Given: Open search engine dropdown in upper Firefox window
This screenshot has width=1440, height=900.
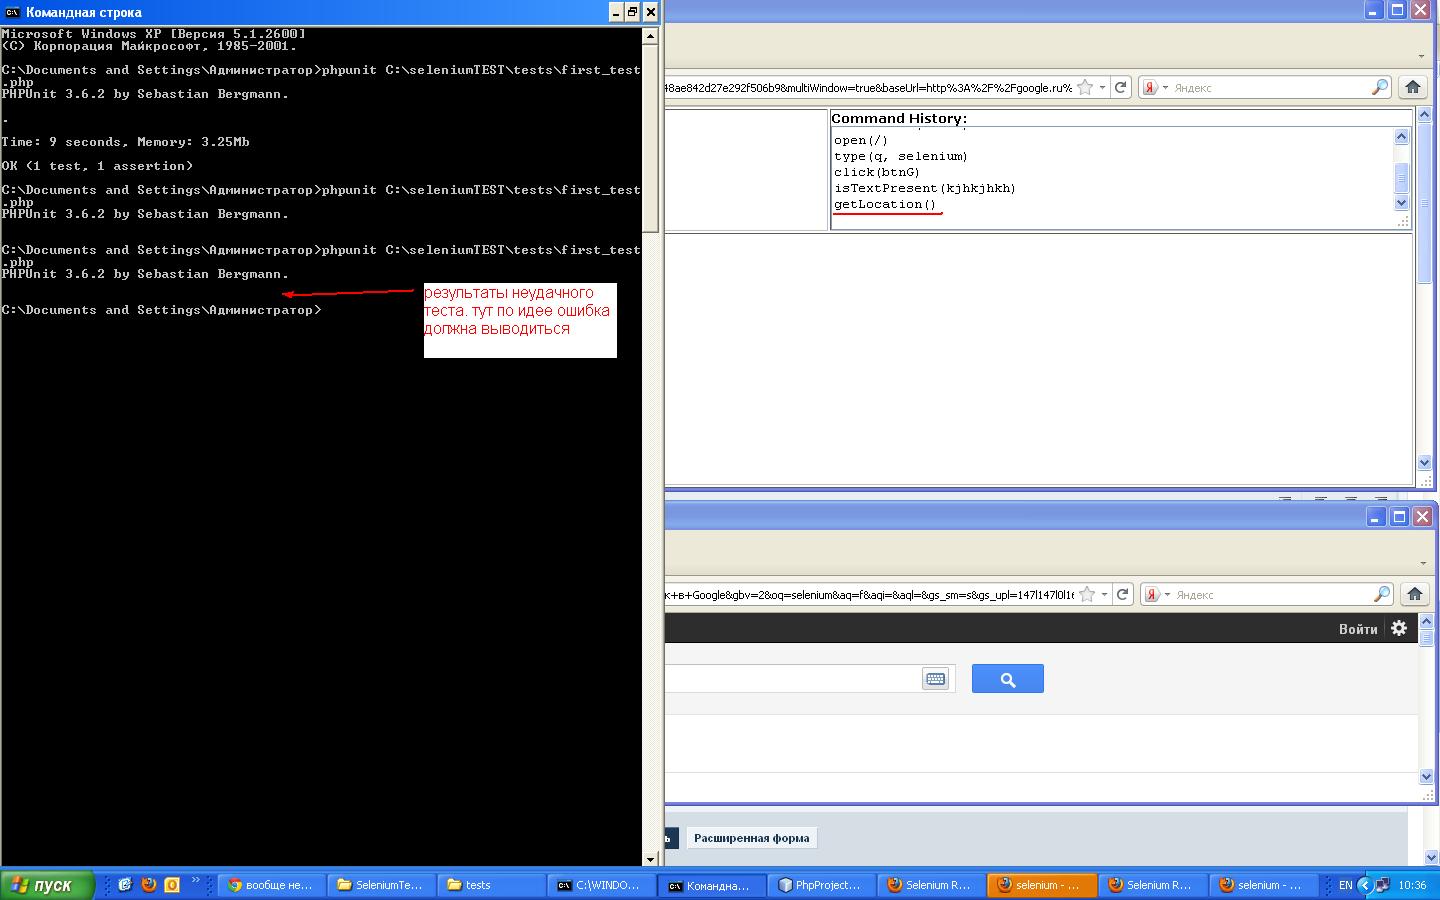Looking at the screenshot, I should pos(1165,88).
